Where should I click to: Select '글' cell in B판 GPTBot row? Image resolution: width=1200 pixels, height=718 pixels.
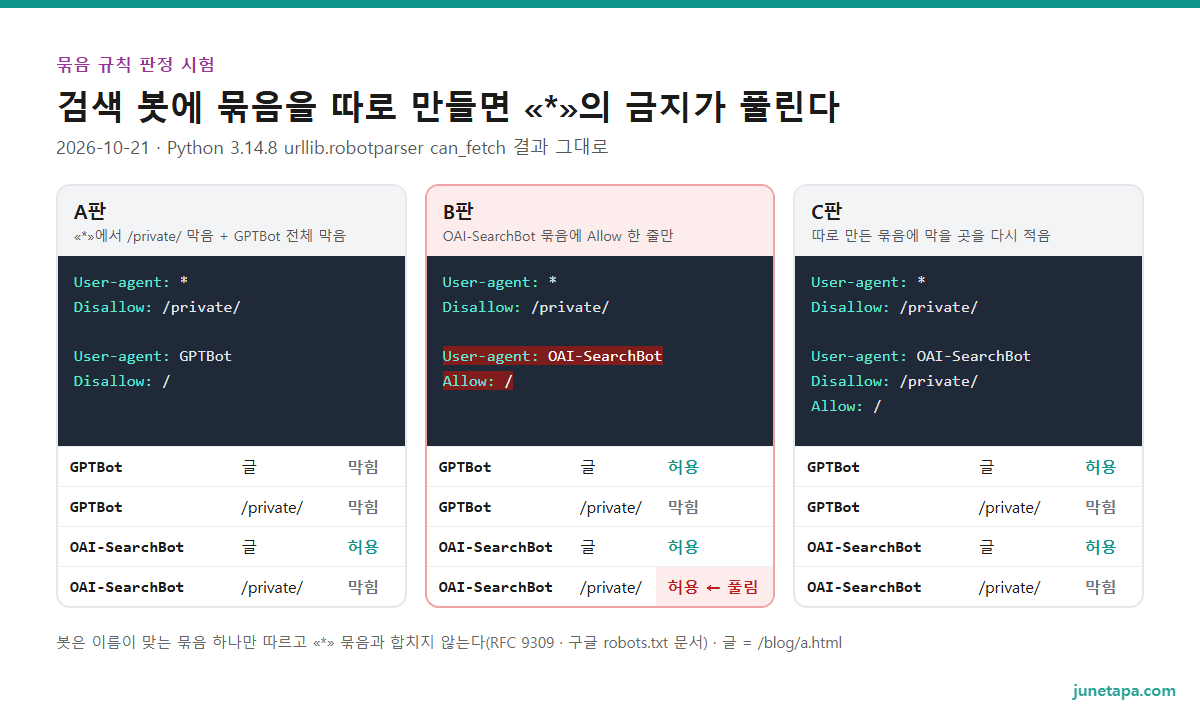coord(588,467)
